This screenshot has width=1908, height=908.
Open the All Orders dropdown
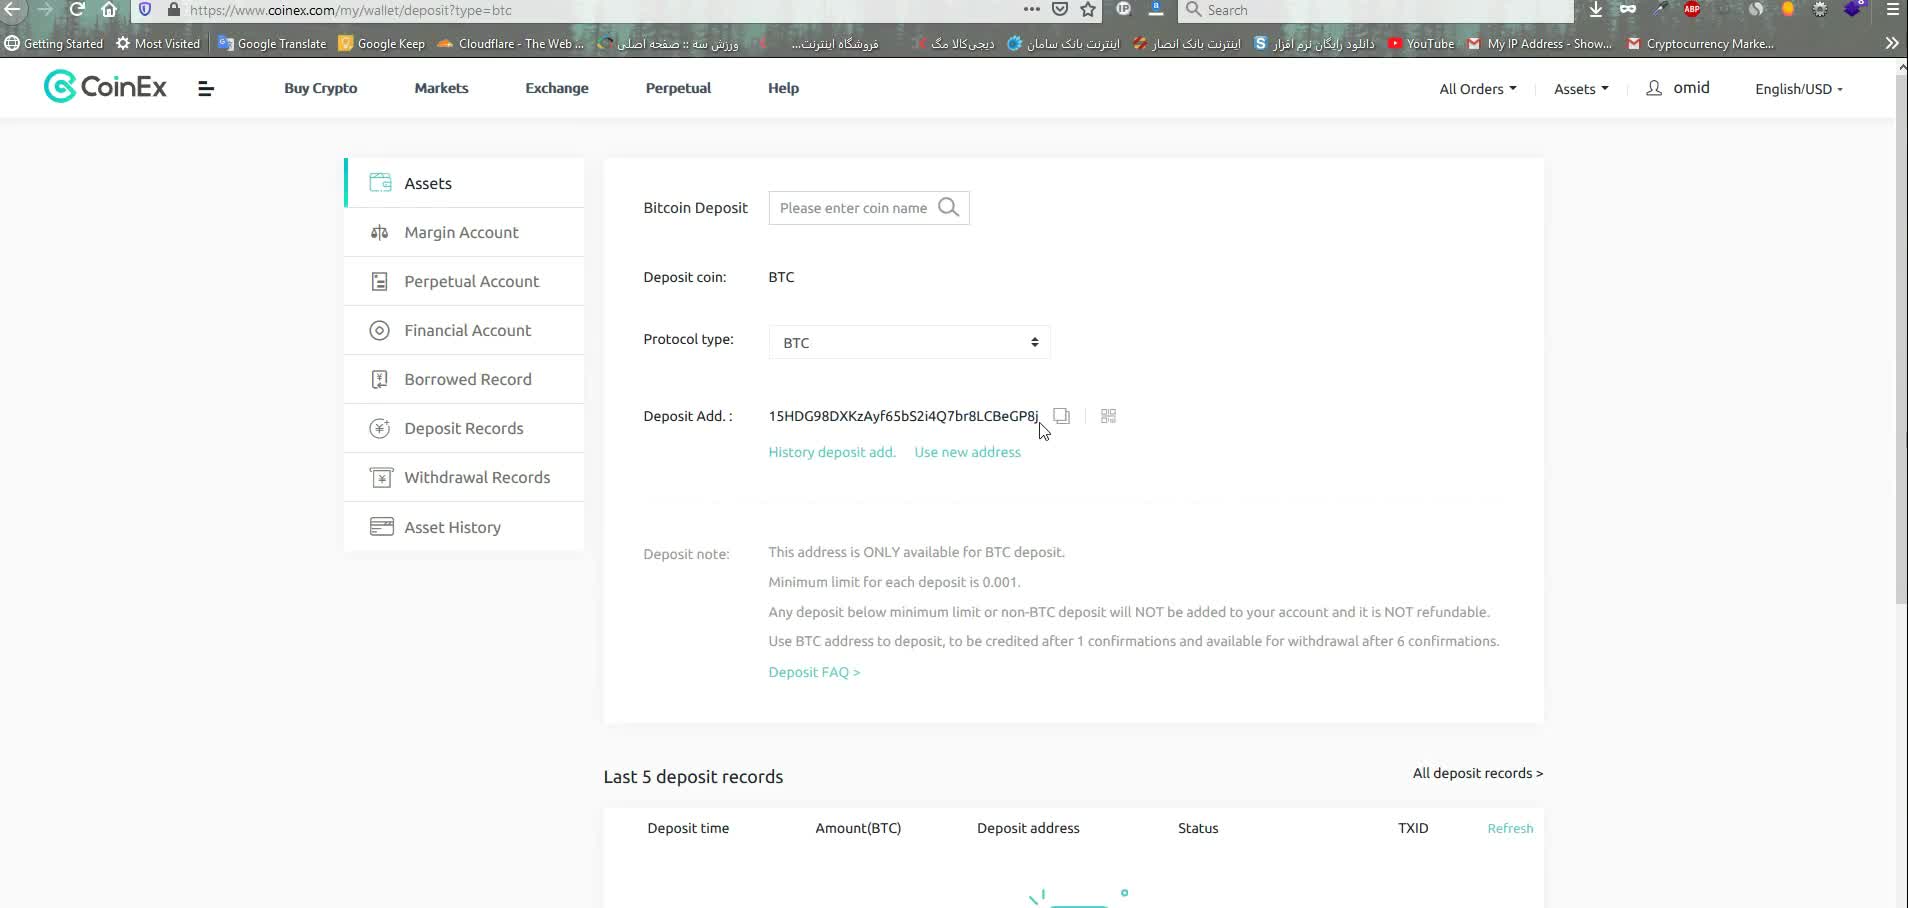(x=1477, y=89)
